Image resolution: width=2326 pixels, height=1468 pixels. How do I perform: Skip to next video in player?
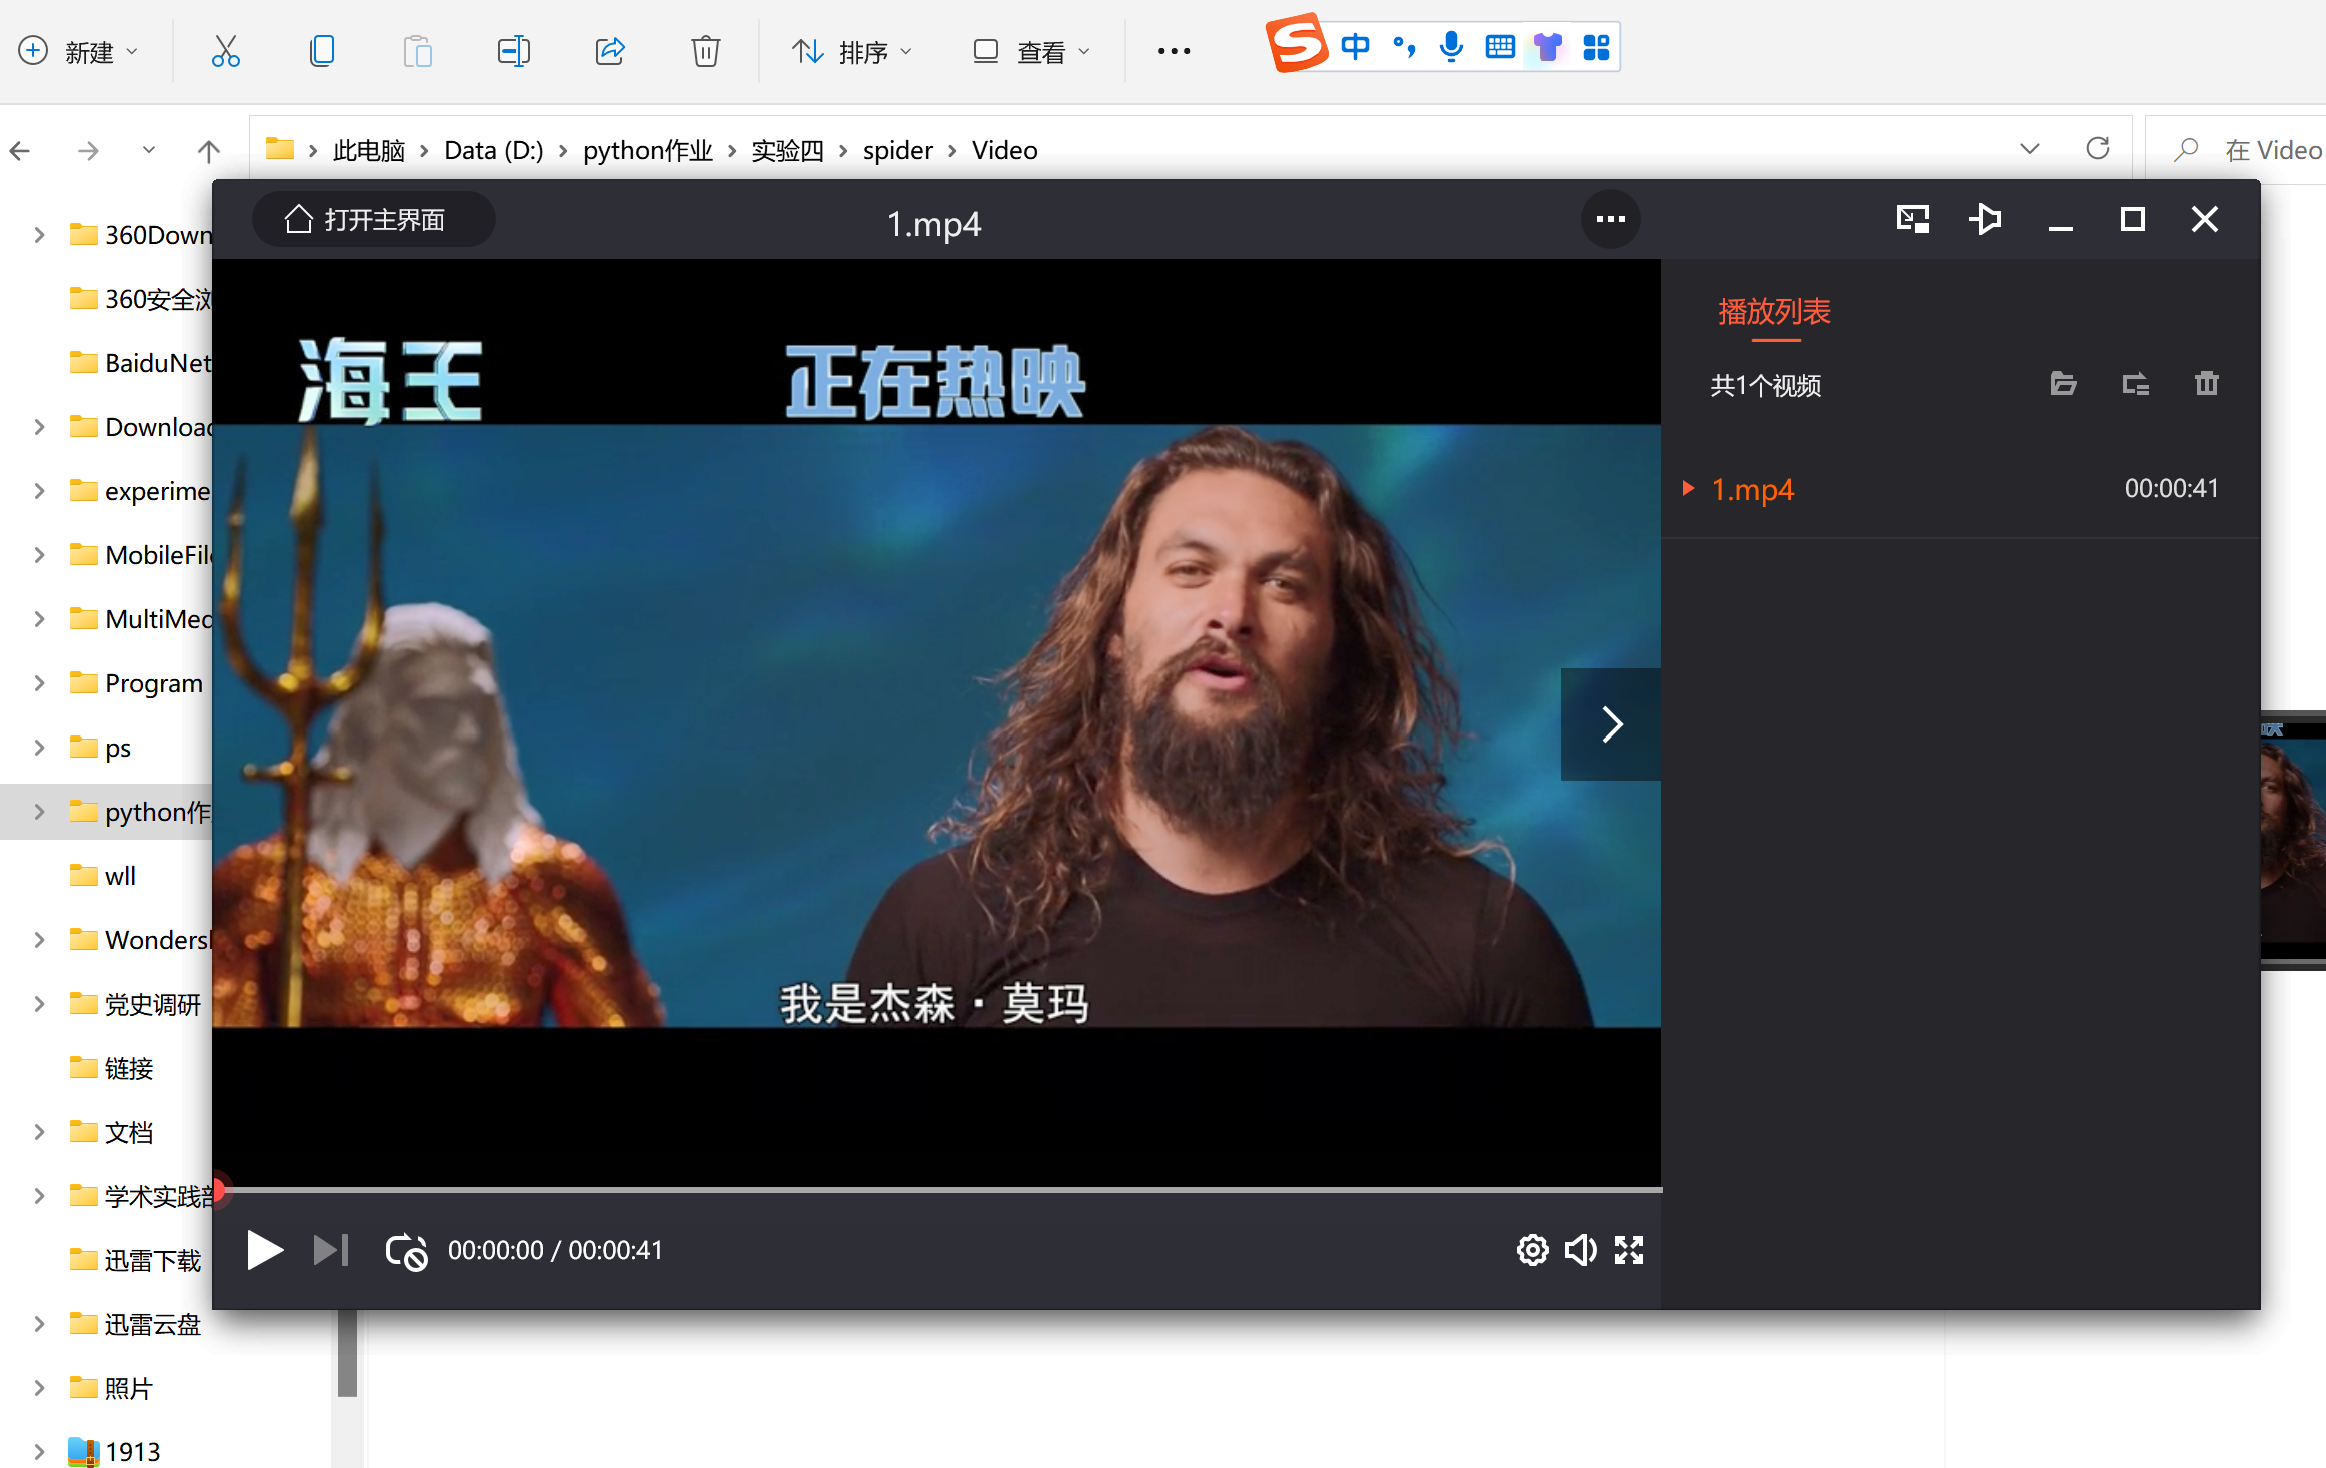click(331, 1250)
